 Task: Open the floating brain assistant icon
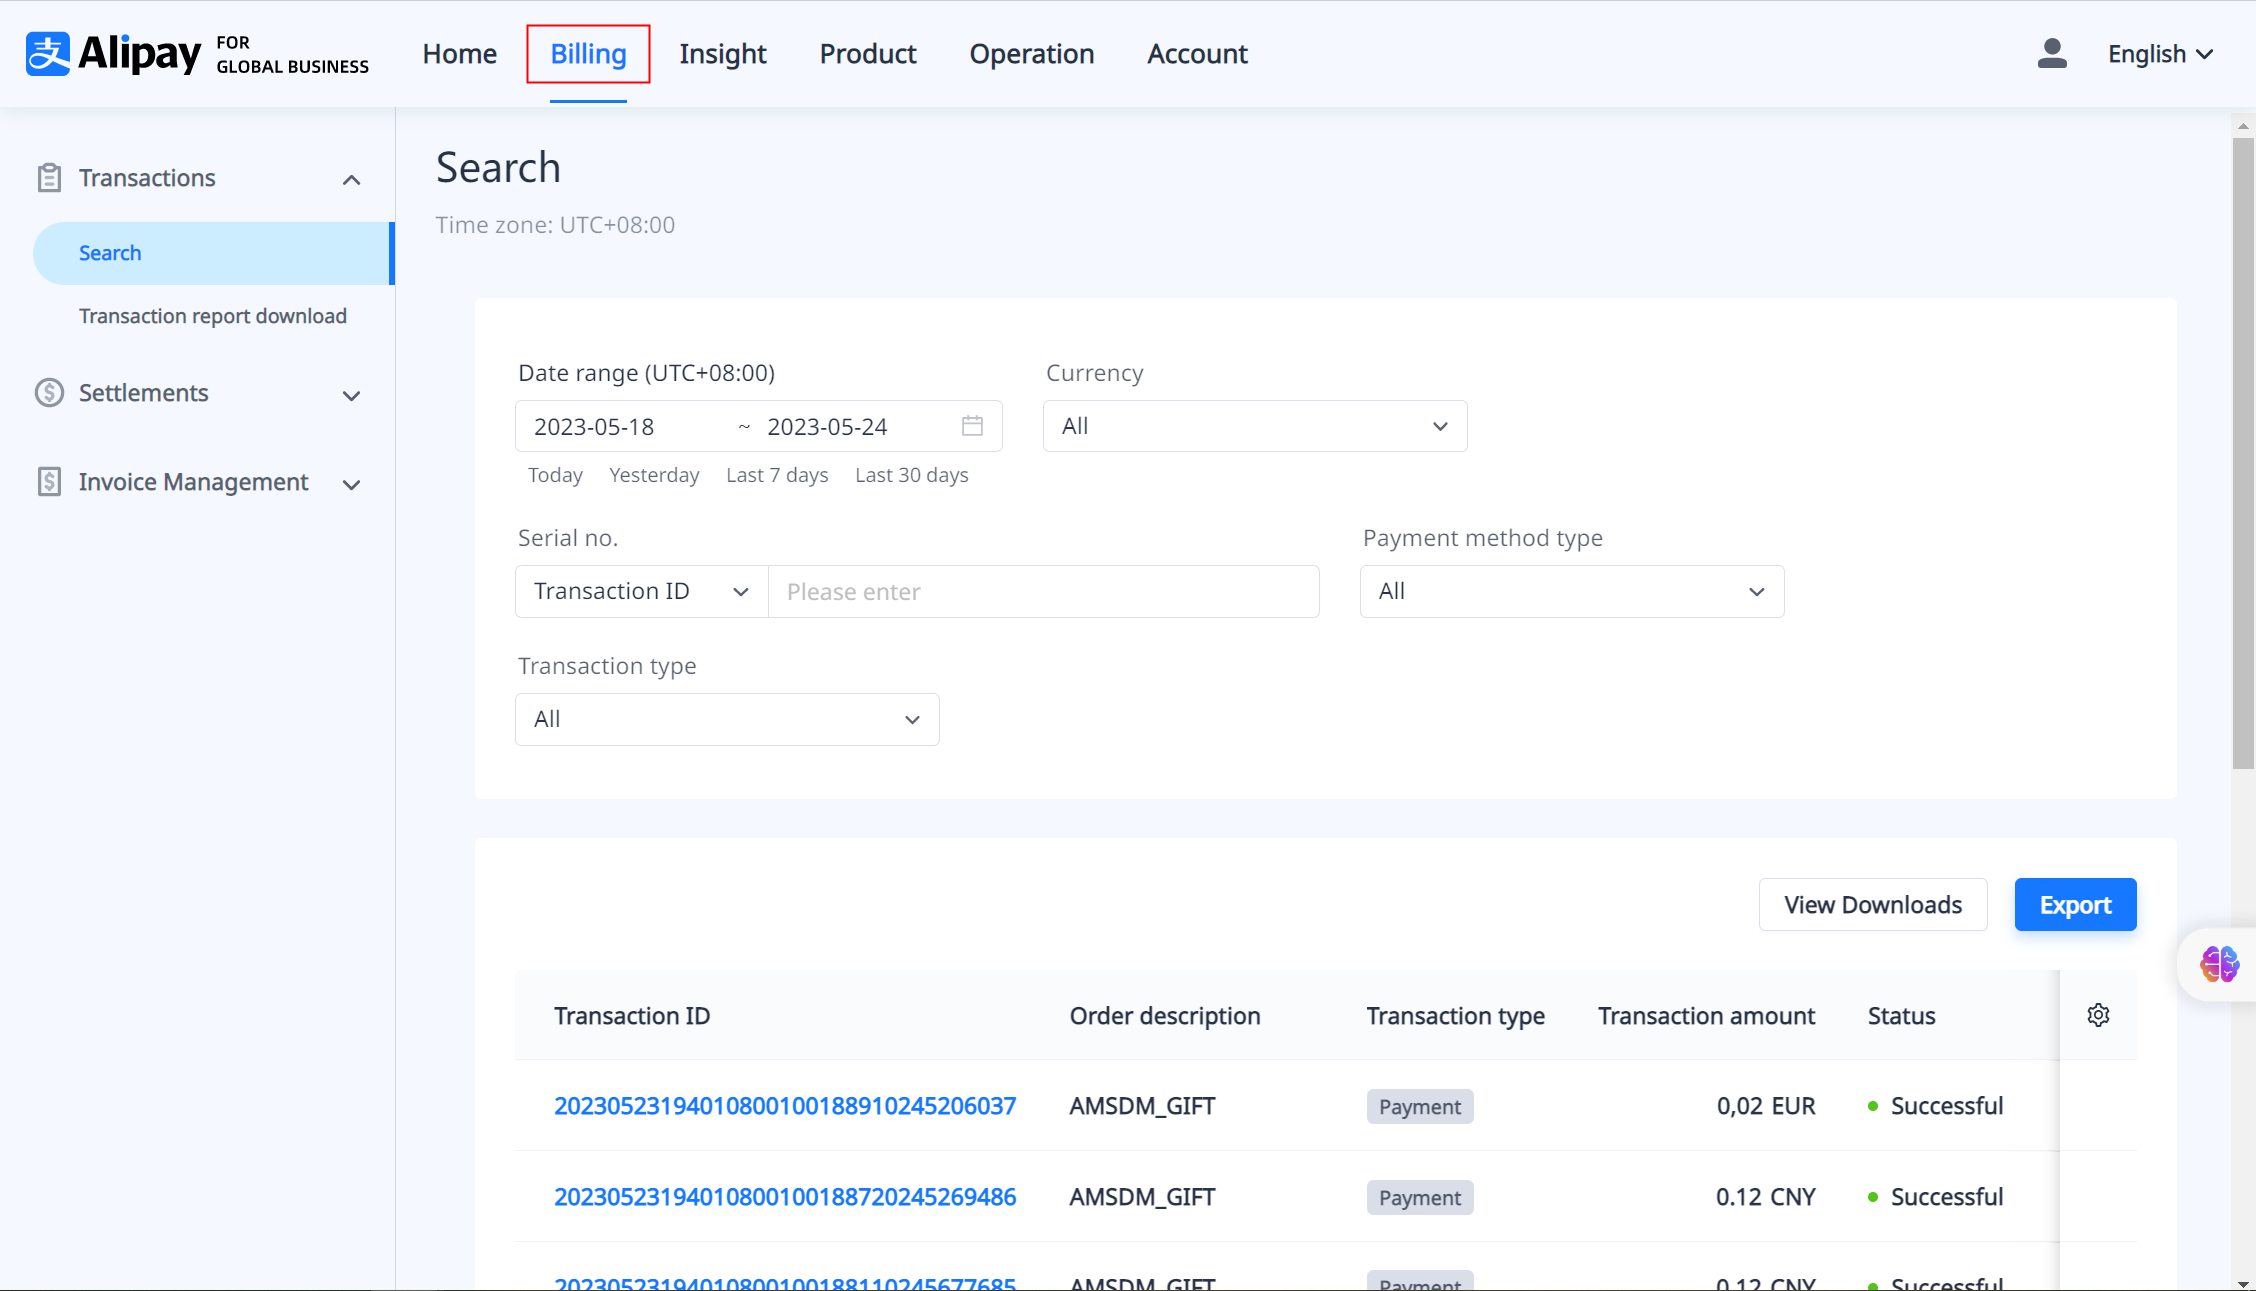(x=2219, y=964)
